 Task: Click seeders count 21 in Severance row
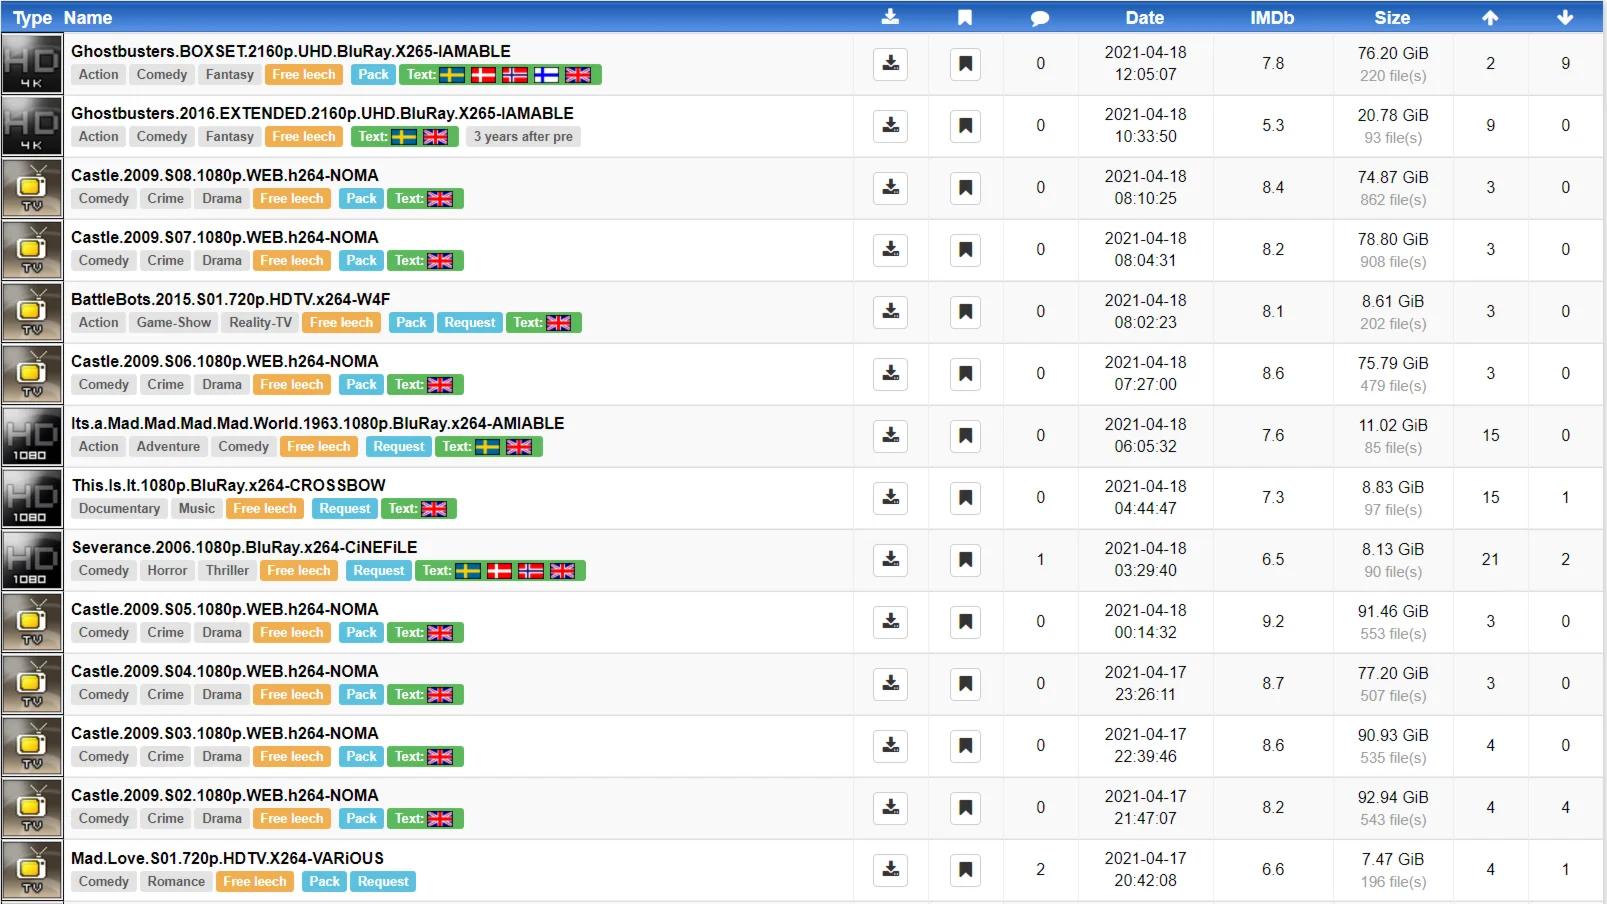pos(1490,559)
